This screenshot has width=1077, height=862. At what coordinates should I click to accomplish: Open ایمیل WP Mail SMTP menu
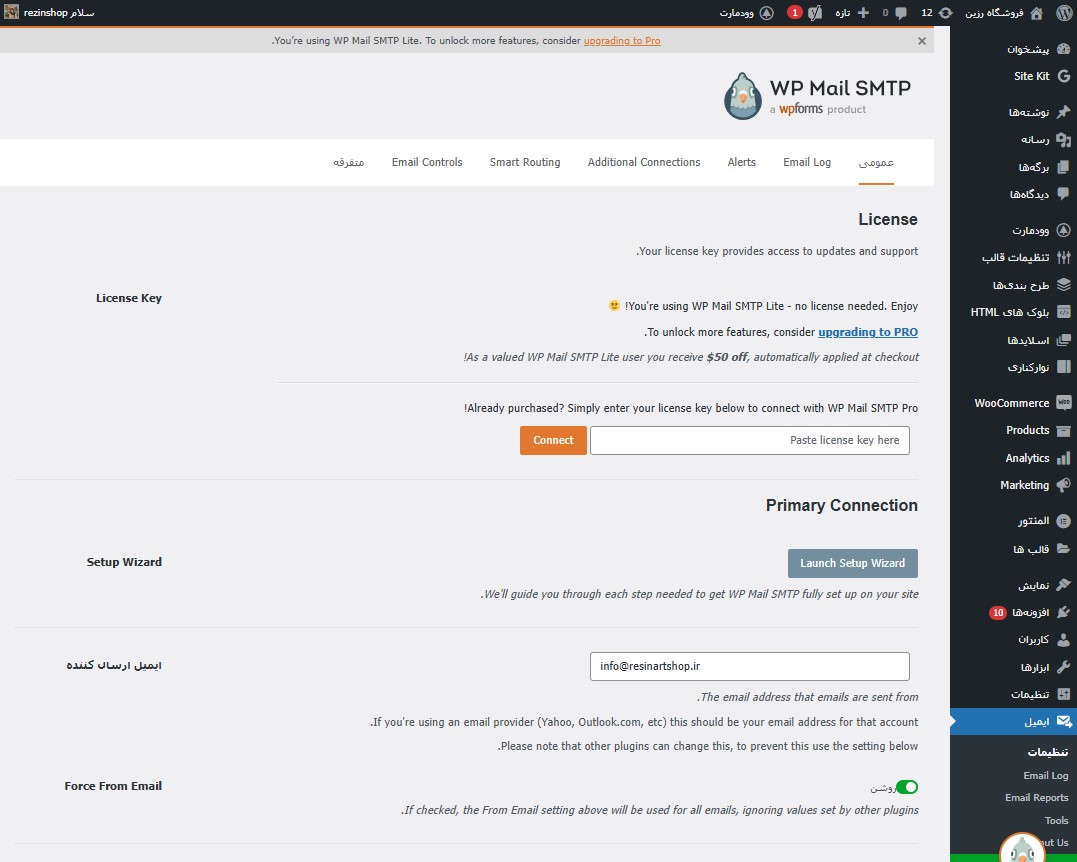pos(1013,721)
